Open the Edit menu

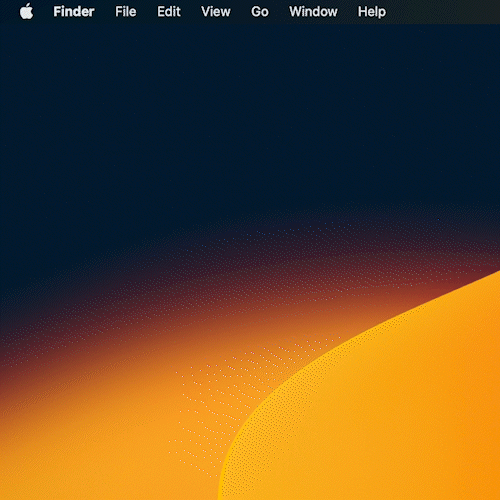169,12
